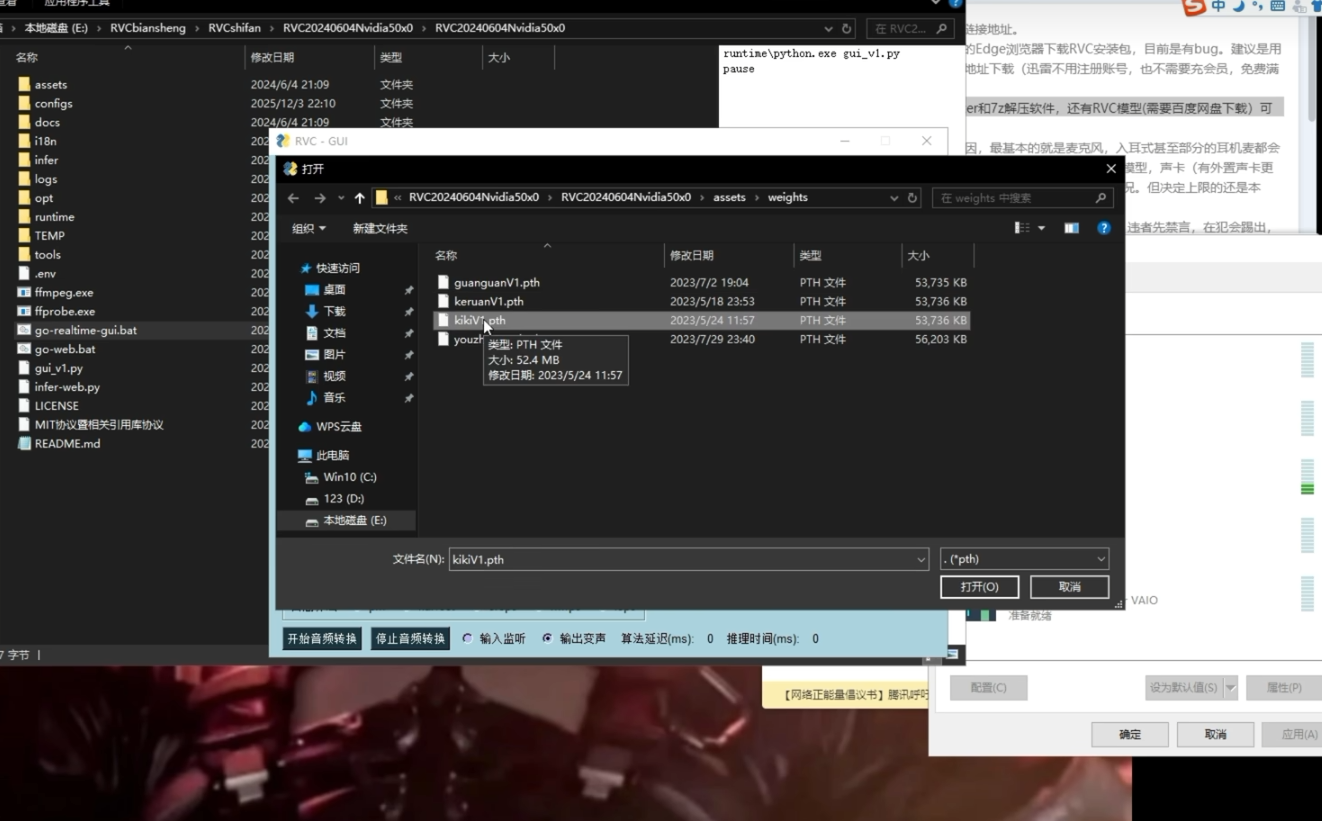1322x821 pixels.
Task: Select 本地磁盘 (E:) drive in dialog
Action: (354, 520)
